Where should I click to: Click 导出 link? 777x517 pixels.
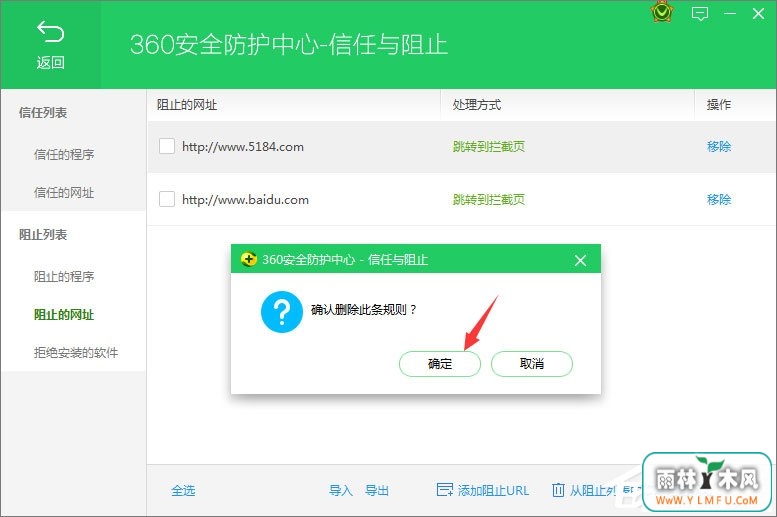(377, 490)
